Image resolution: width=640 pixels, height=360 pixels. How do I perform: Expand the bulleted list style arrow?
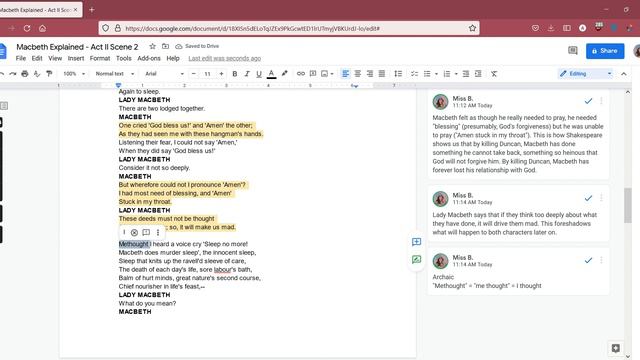click(x=436, y=74)
